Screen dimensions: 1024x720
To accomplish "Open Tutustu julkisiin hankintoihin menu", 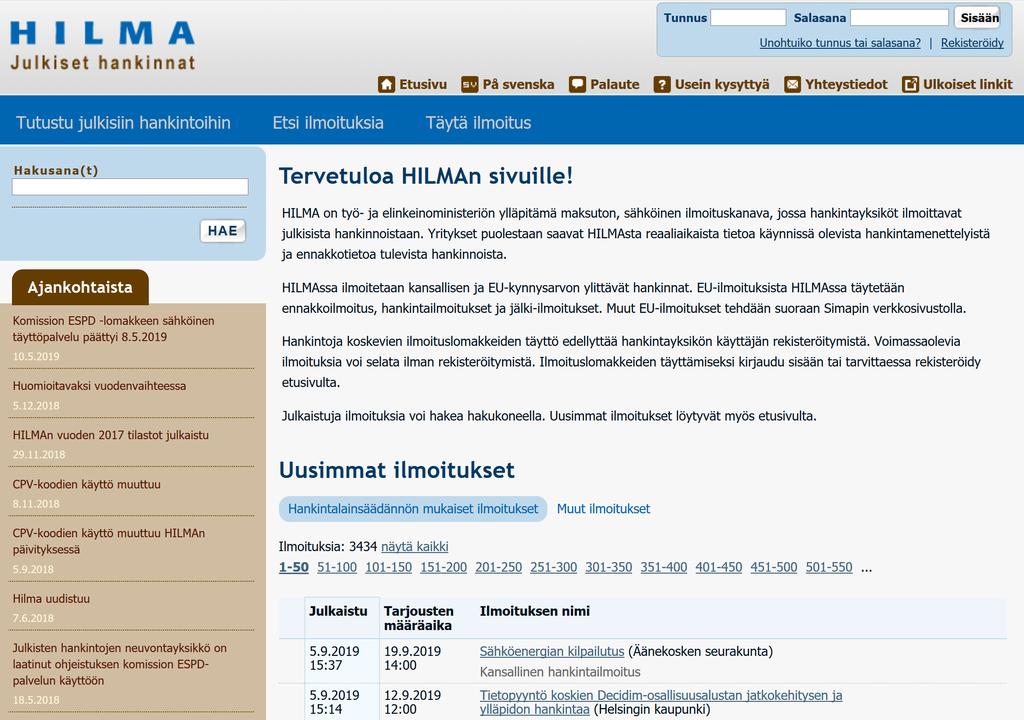I will [x=123, y=123].
